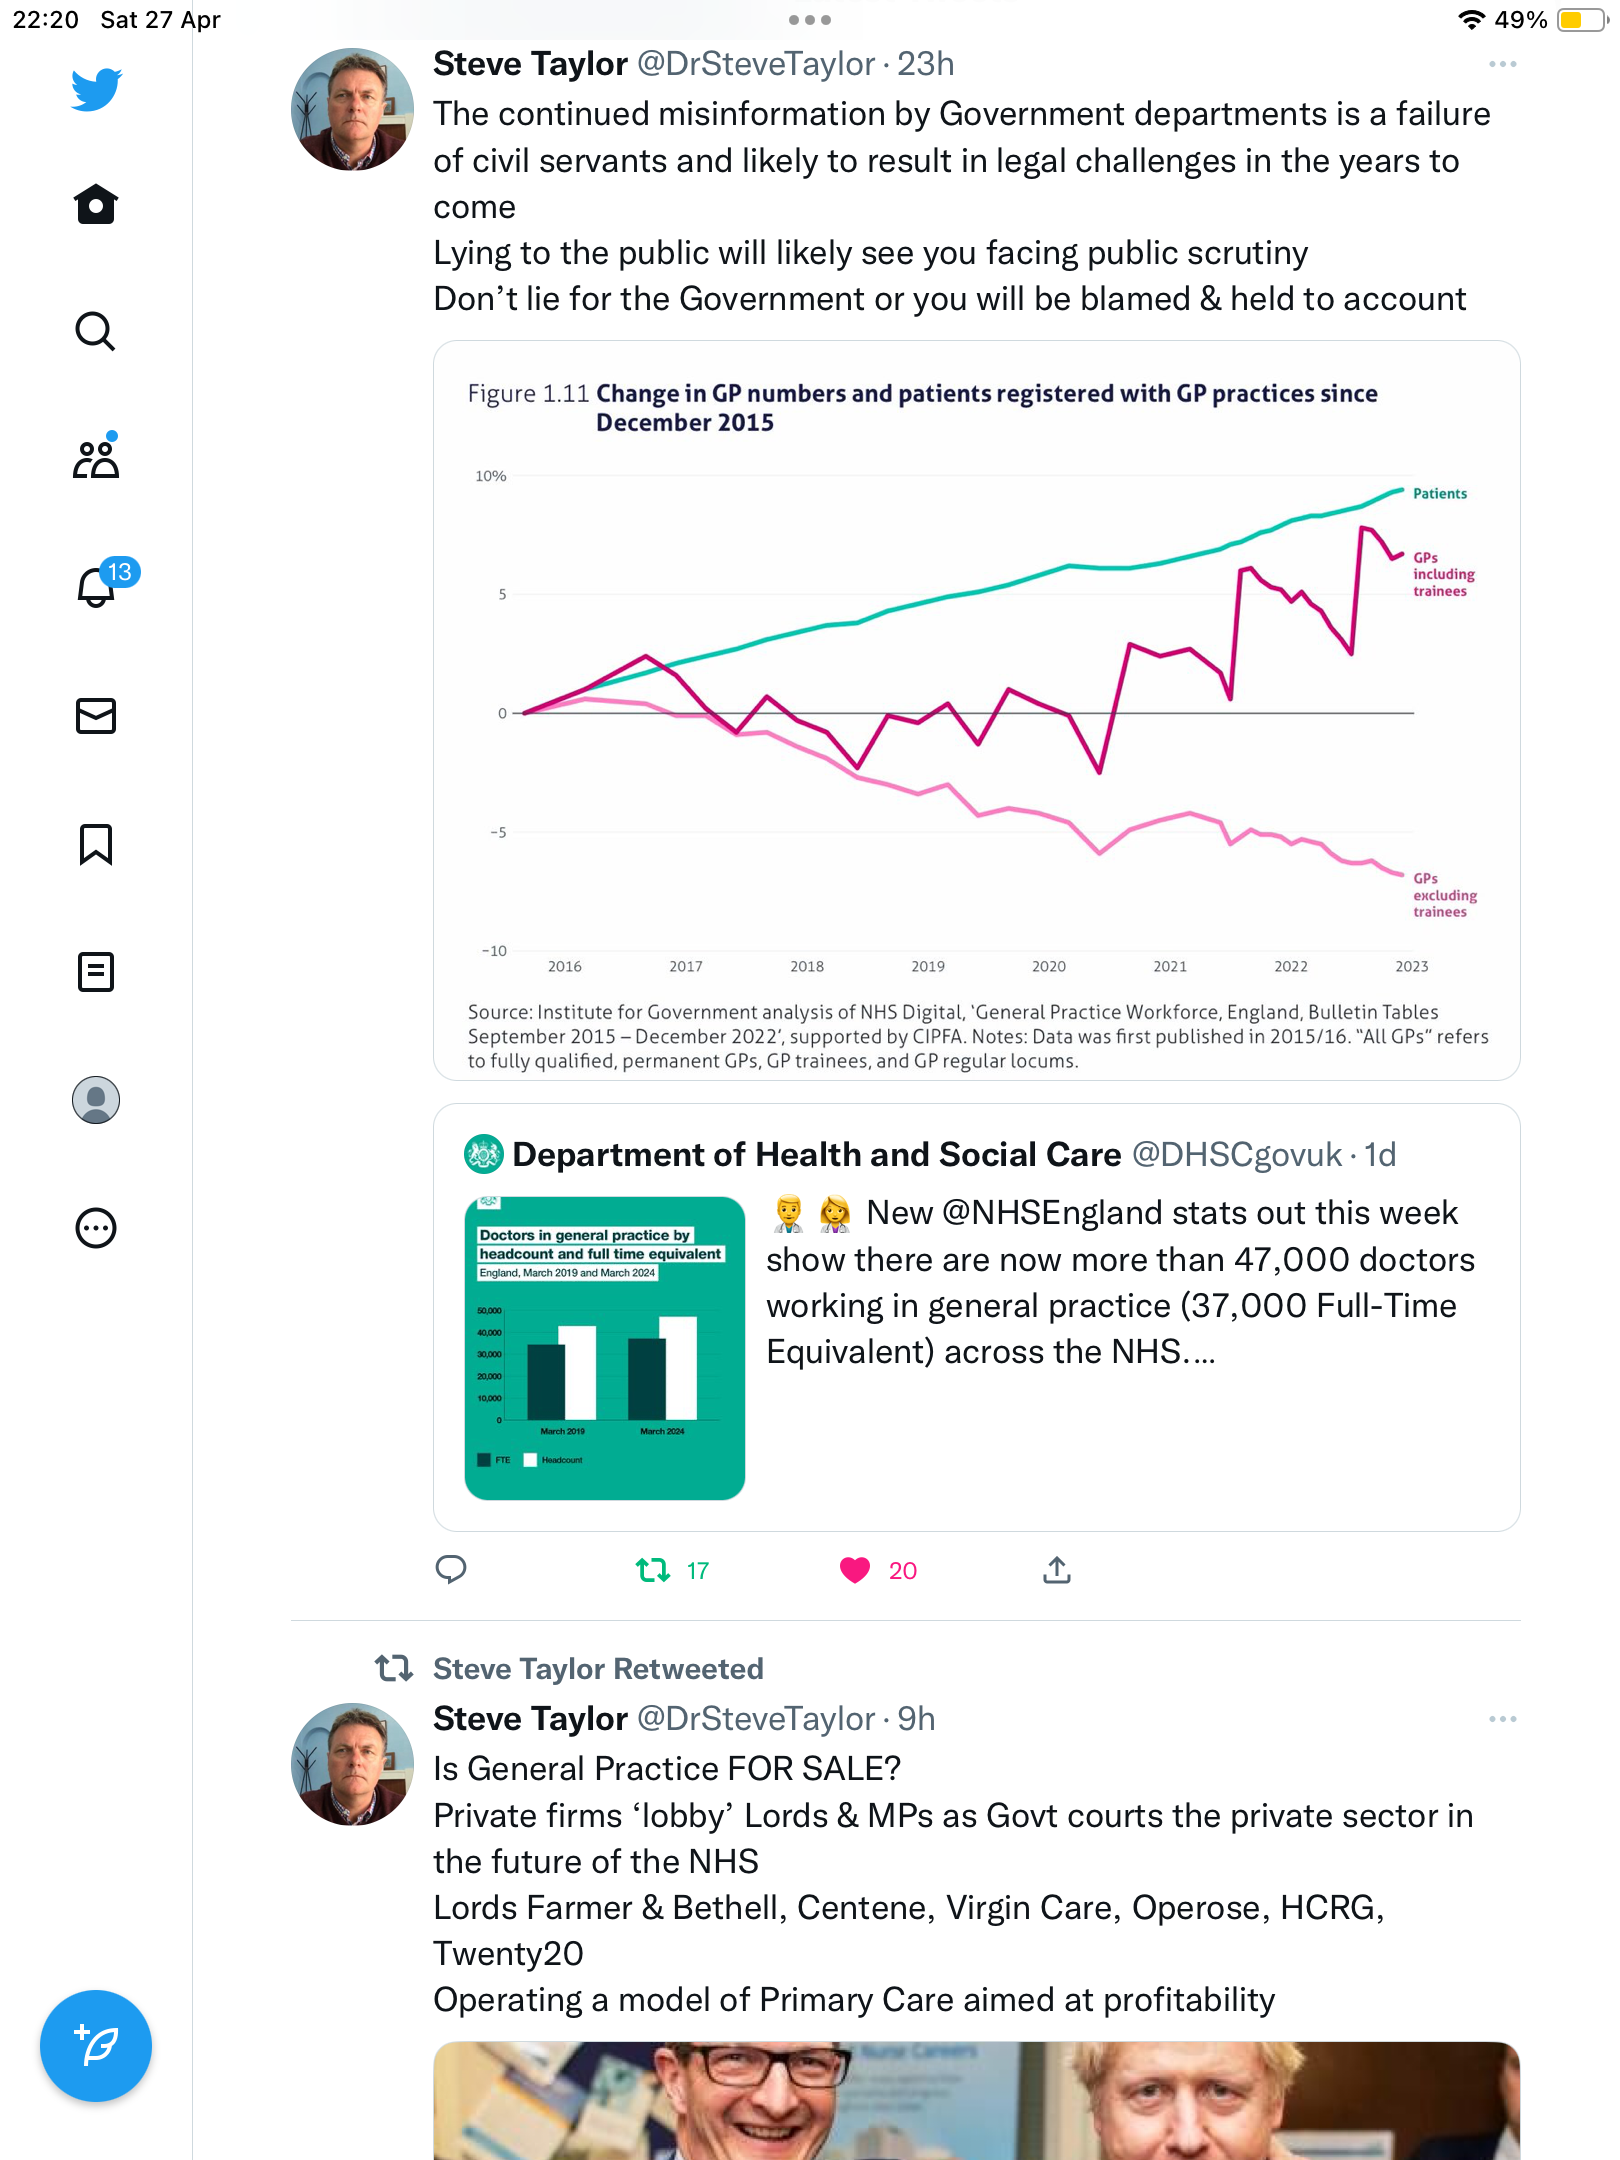Screen dimensions: 1620x2160
Task: Share the tweet via upload icon
Action: [x=1057, y=1570]
